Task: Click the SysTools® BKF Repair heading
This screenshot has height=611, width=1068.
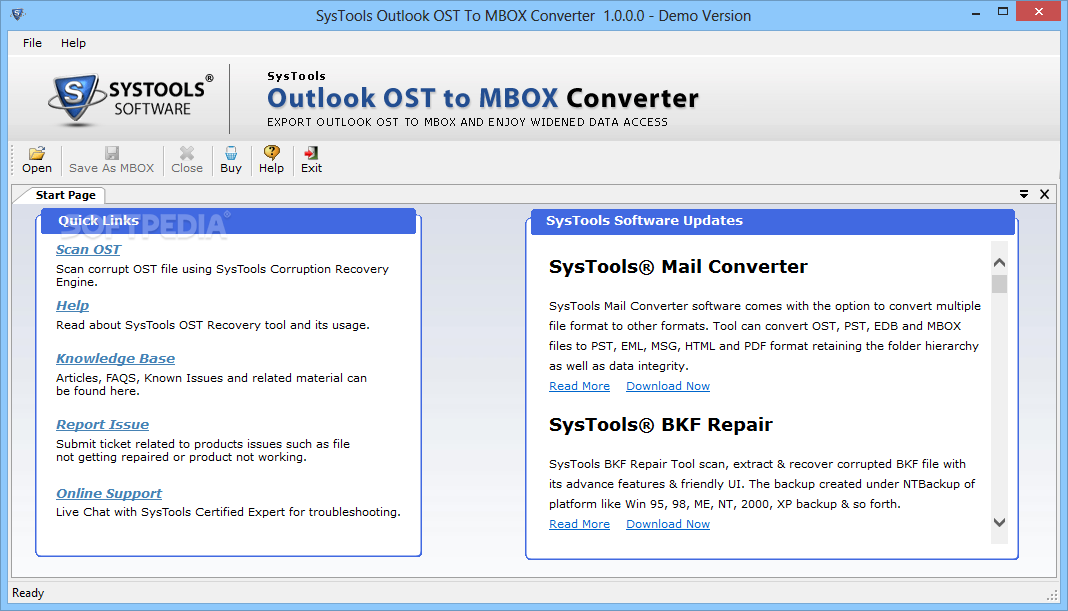Action: [x=661, y=424]
